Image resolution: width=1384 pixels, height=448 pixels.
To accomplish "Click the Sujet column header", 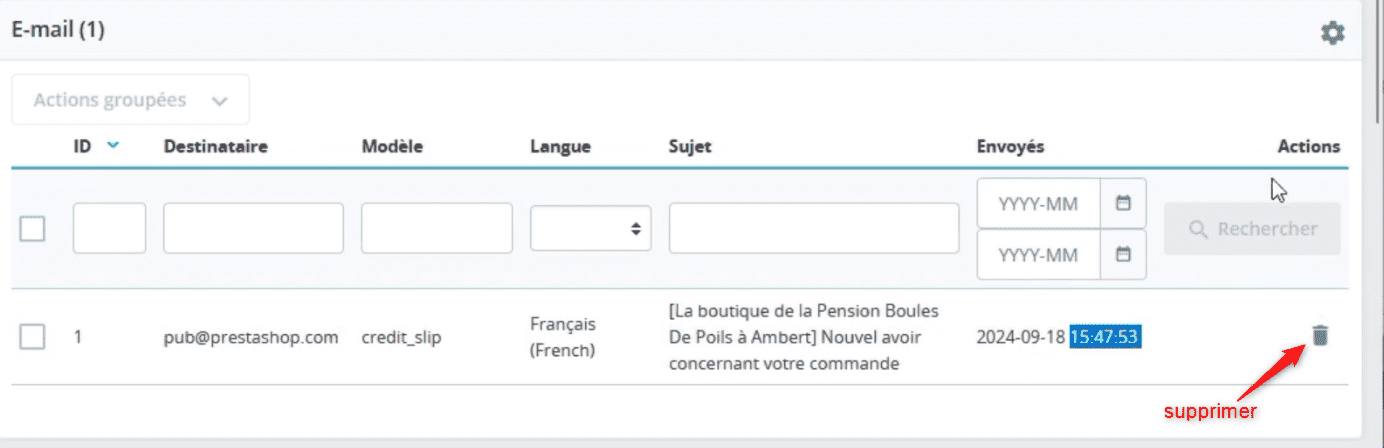I will tap(690, 146).
